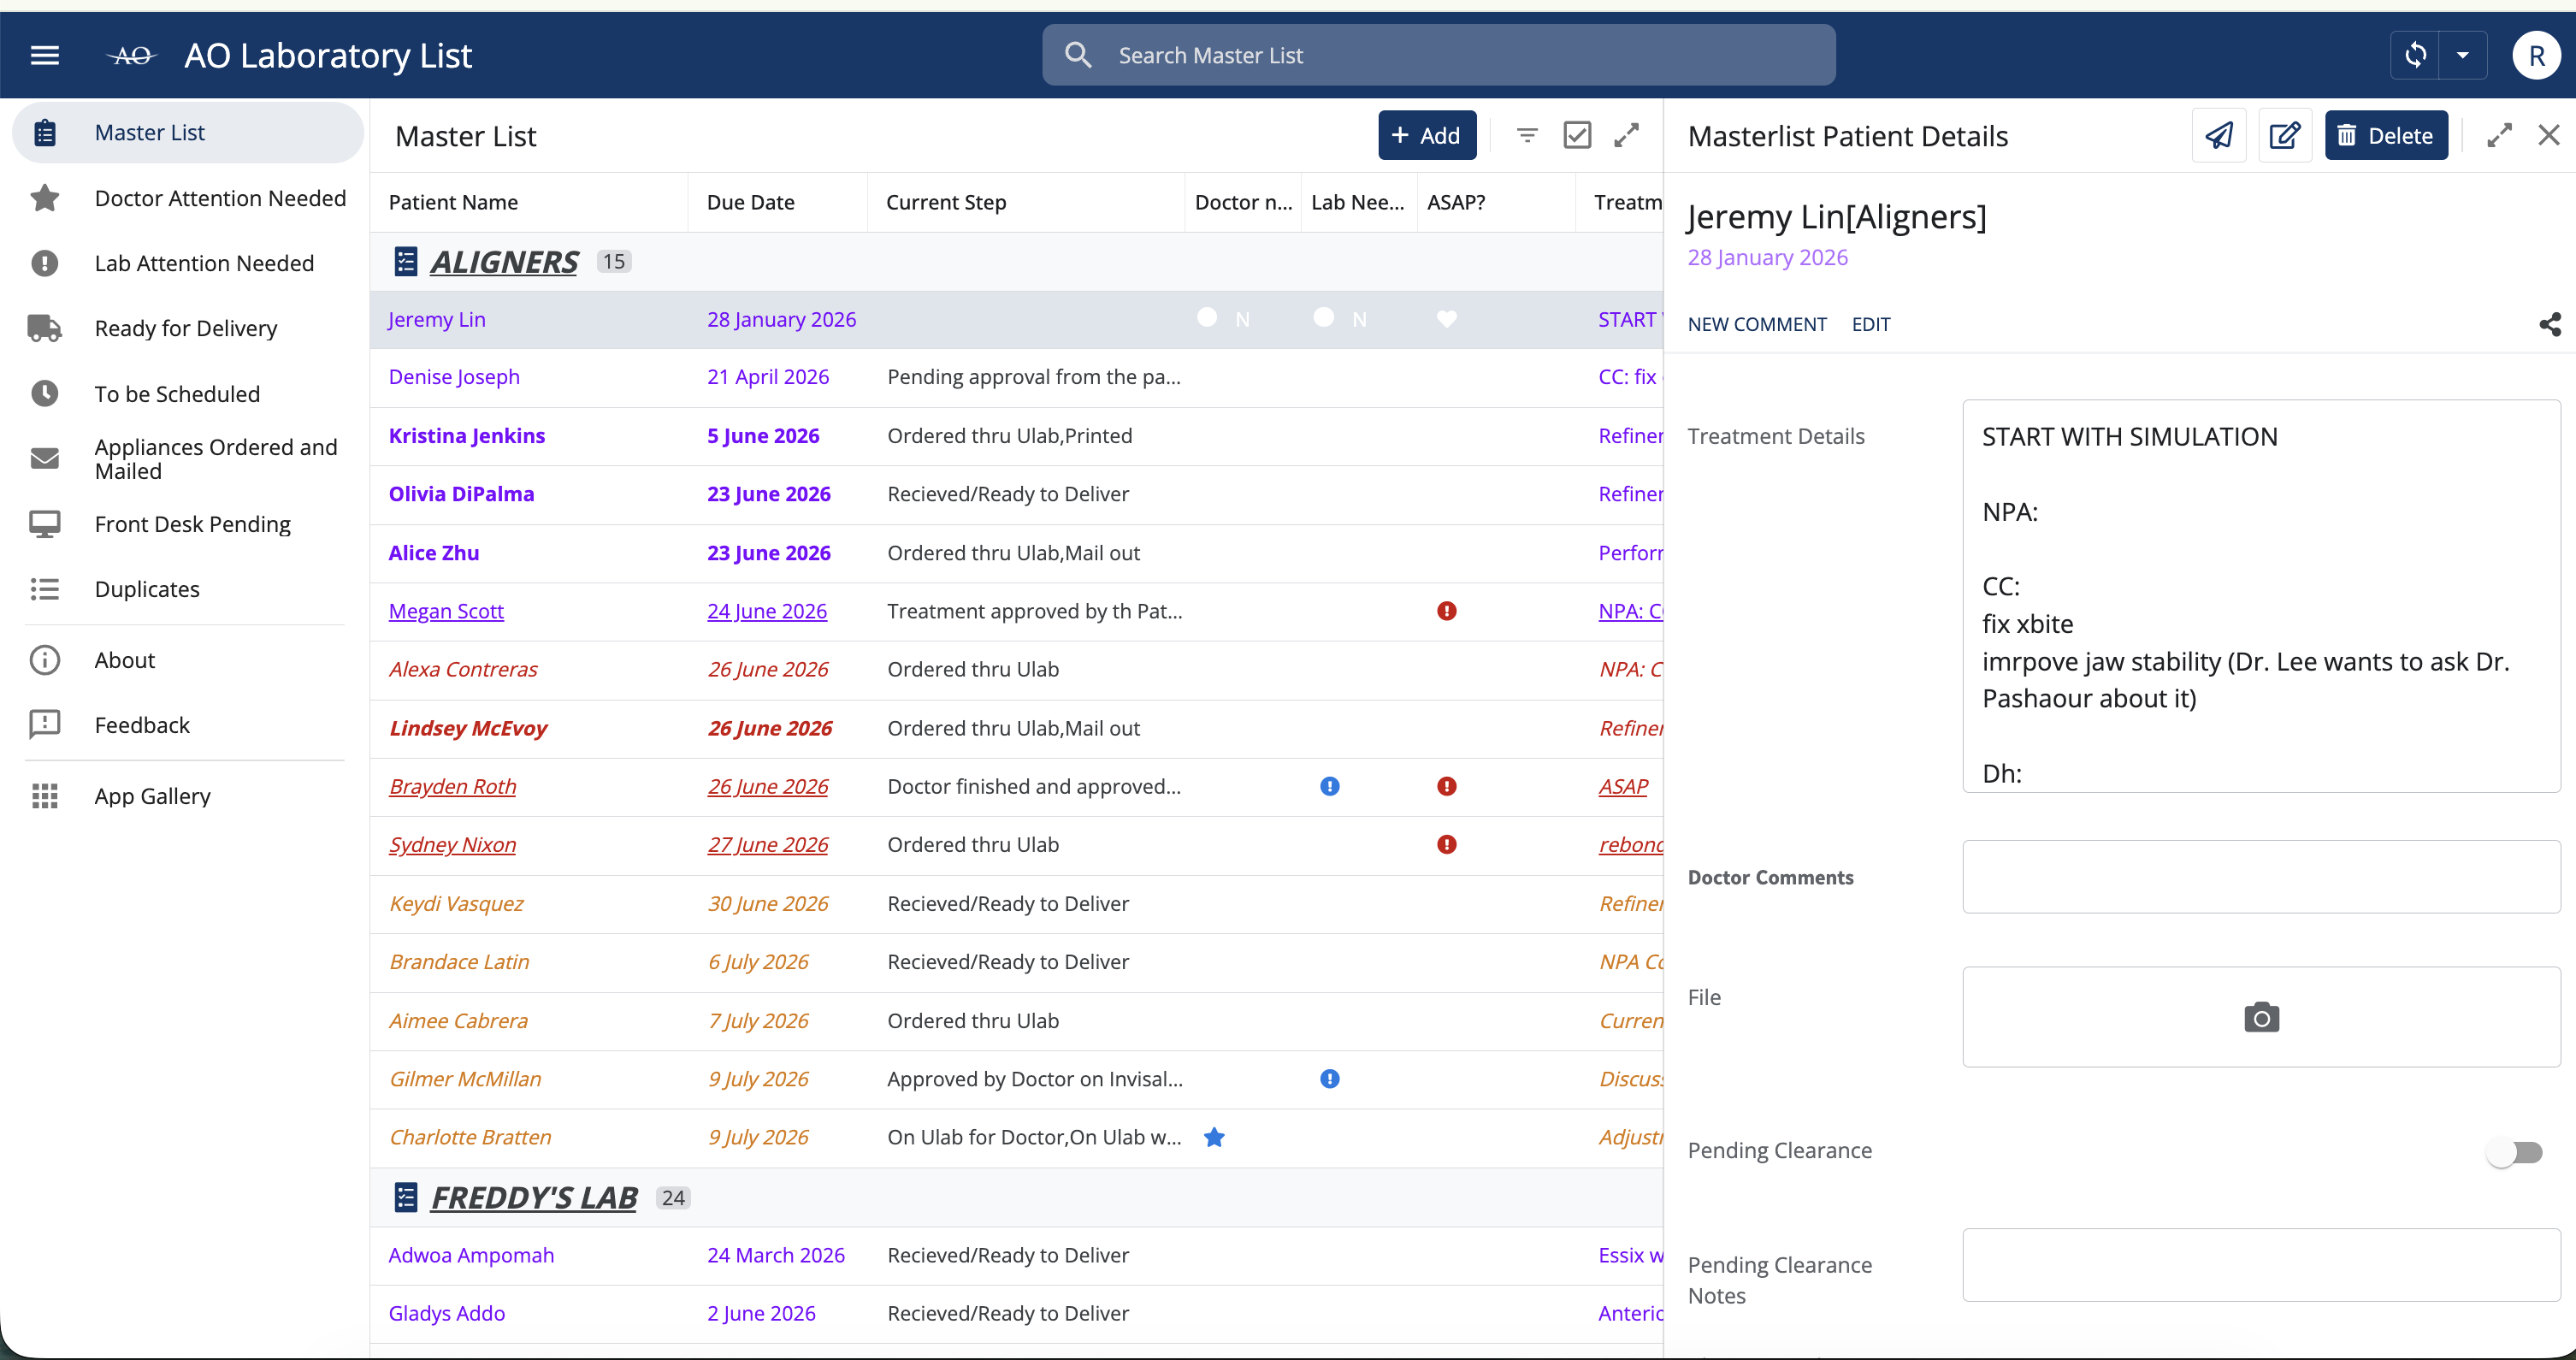The image size is (2576, 1360).
Task: Click the Treatment Details text box
Action: coord(2261,596)
